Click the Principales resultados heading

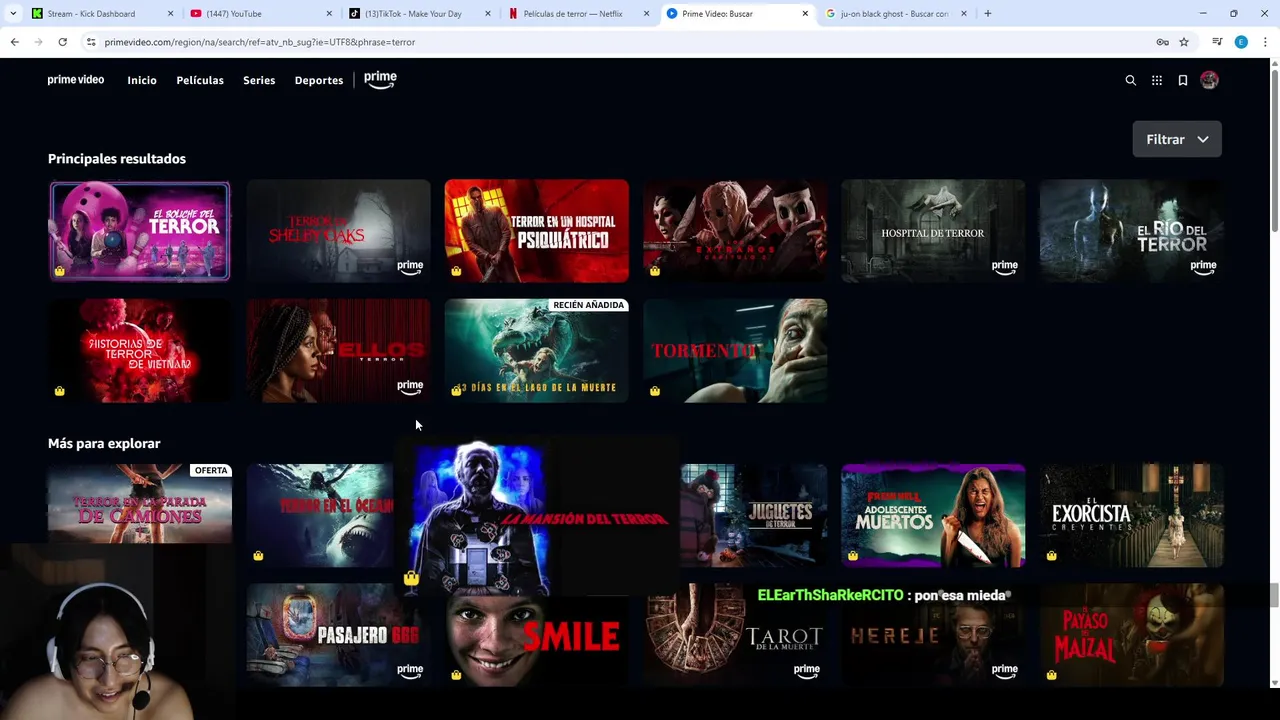click(117, 158)
